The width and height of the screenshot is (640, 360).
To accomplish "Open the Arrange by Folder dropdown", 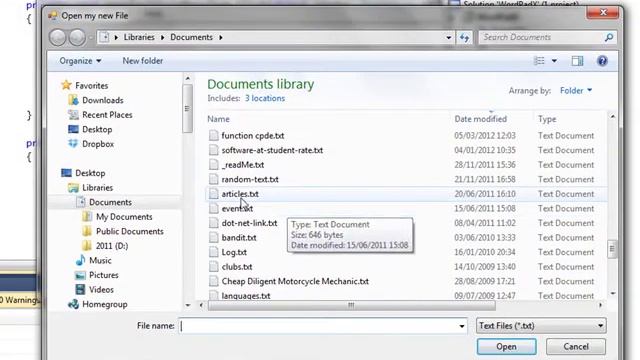I will tap(576, 91).
